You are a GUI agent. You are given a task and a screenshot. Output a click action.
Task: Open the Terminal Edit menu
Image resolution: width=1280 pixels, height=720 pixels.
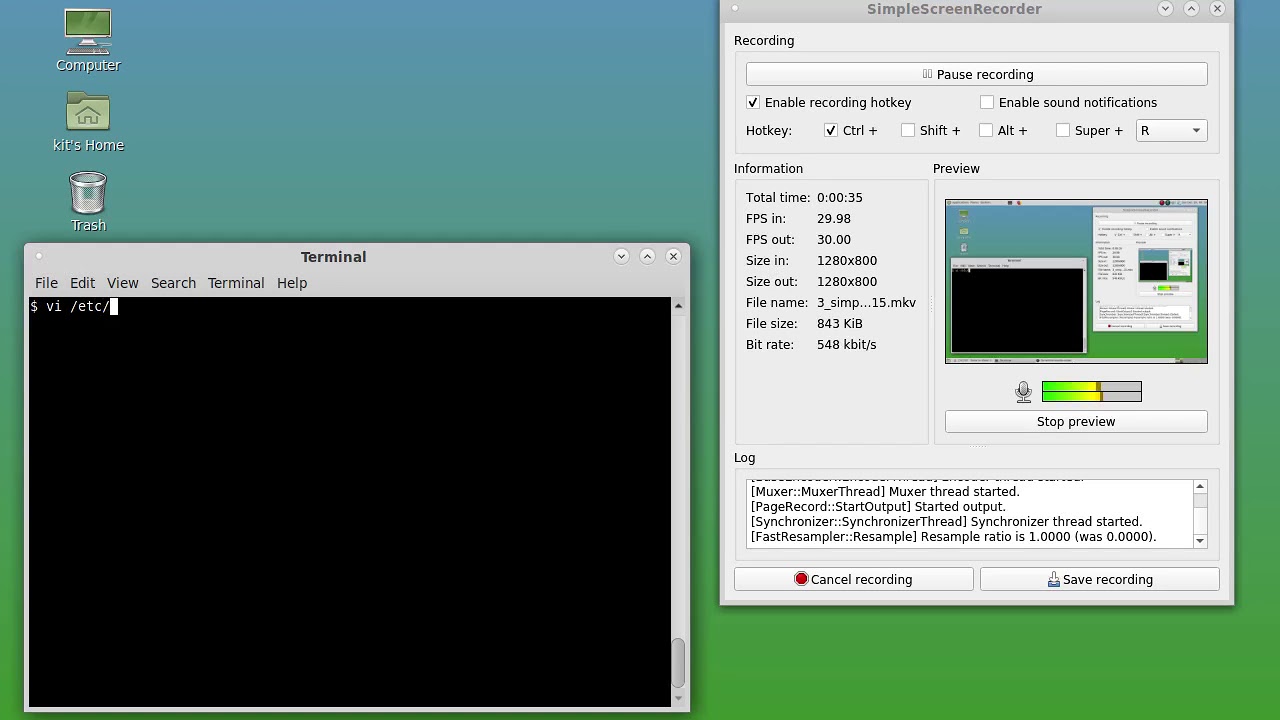pos(82,283)
